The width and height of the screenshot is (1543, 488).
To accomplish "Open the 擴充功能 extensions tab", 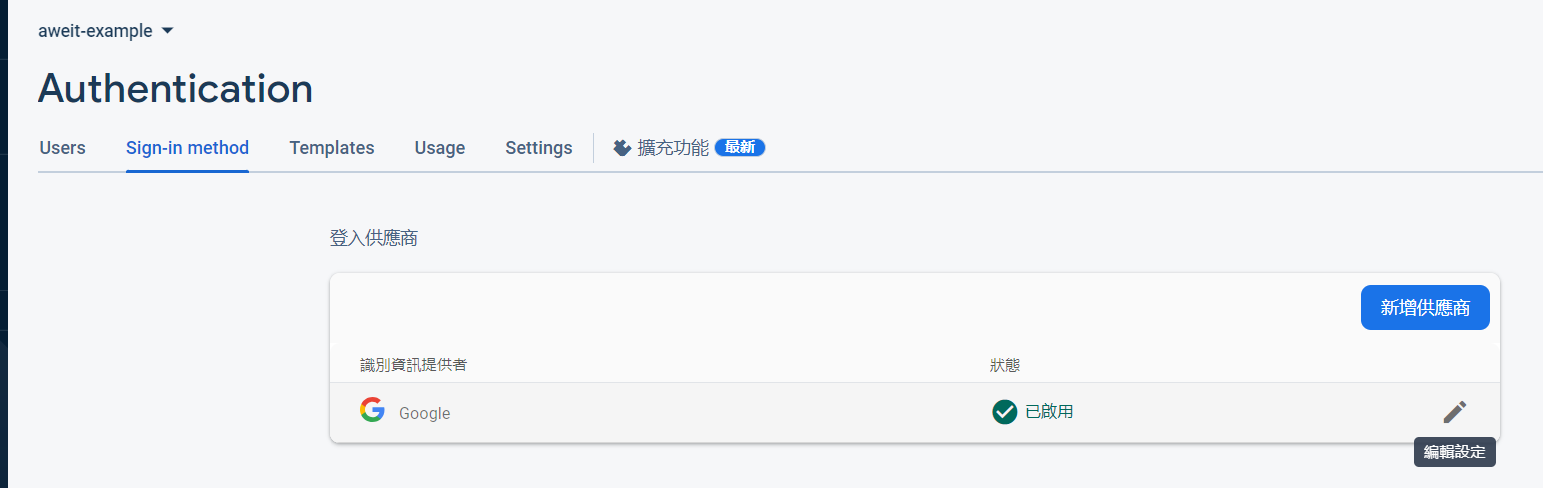I will pos(673,148).
